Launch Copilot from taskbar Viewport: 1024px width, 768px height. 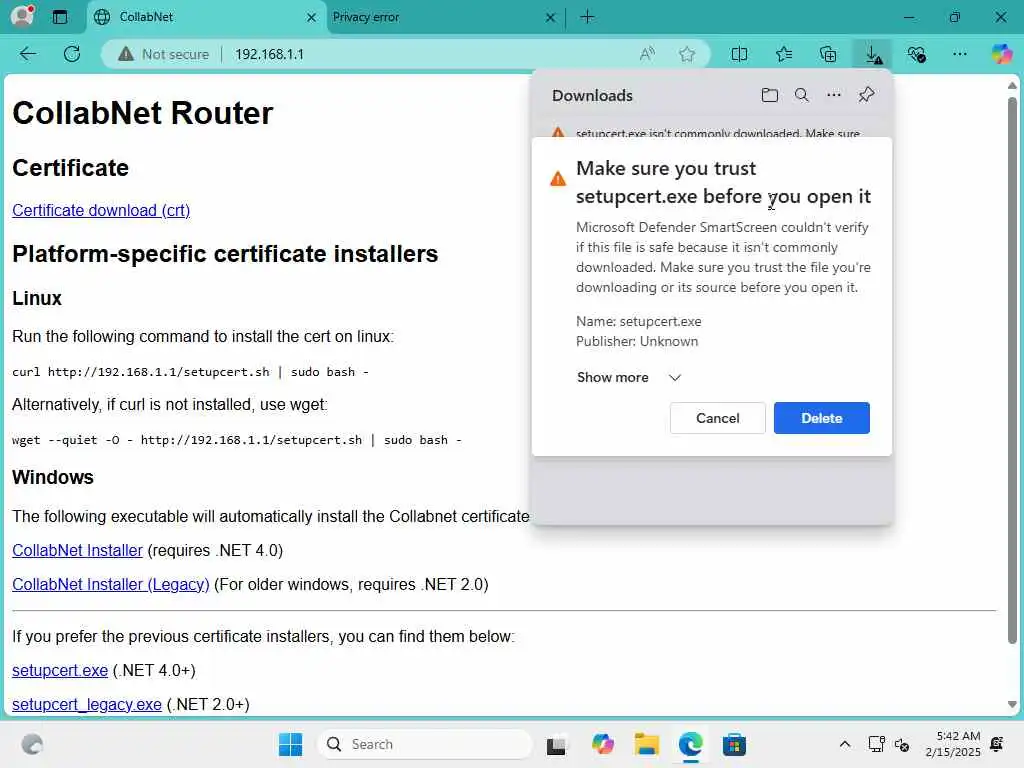602,744
